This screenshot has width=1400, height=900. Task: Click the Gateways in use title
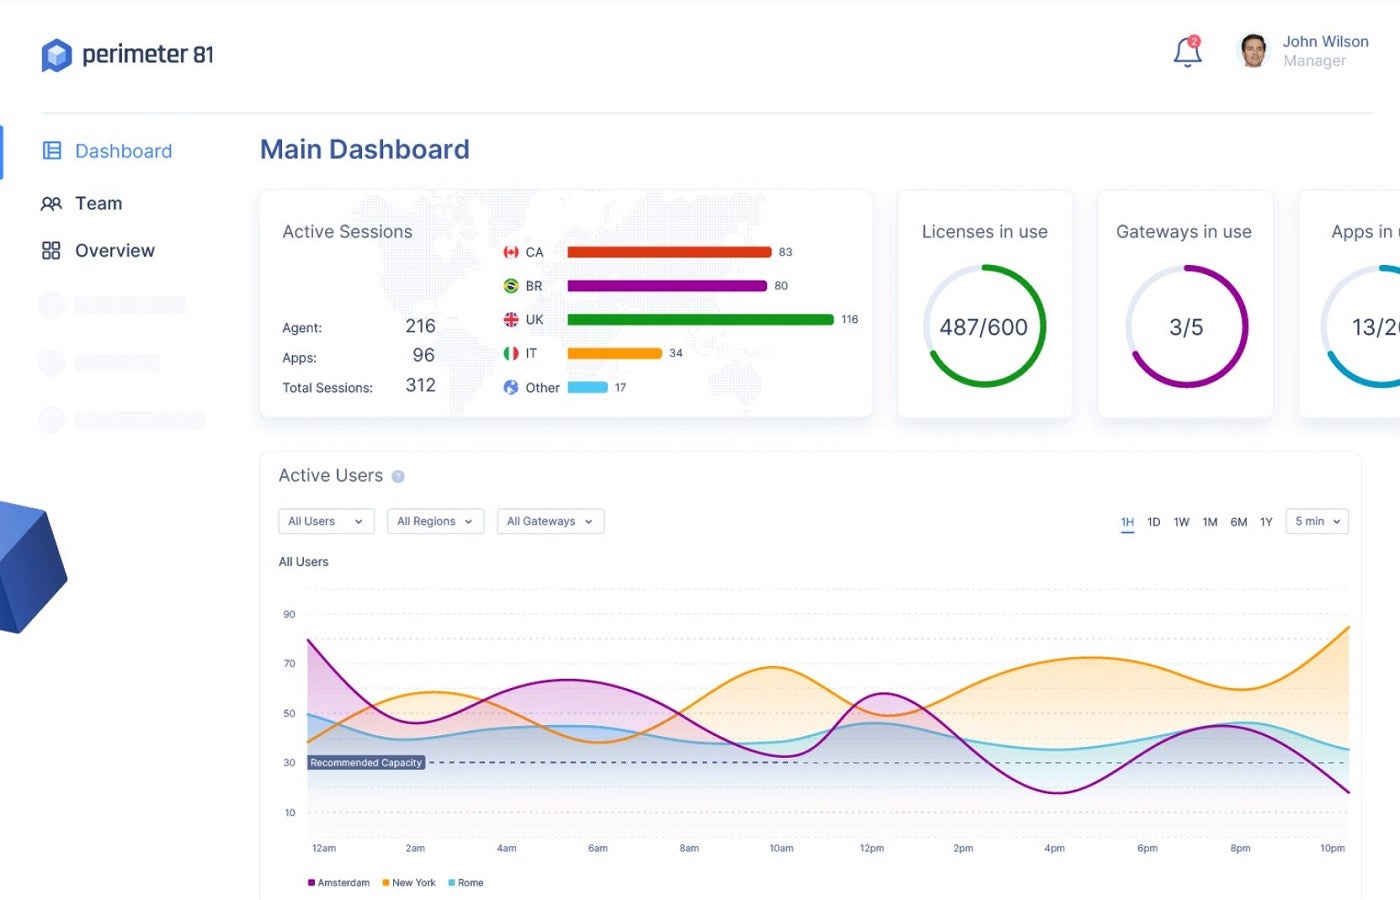click(x=1184, y=232)
